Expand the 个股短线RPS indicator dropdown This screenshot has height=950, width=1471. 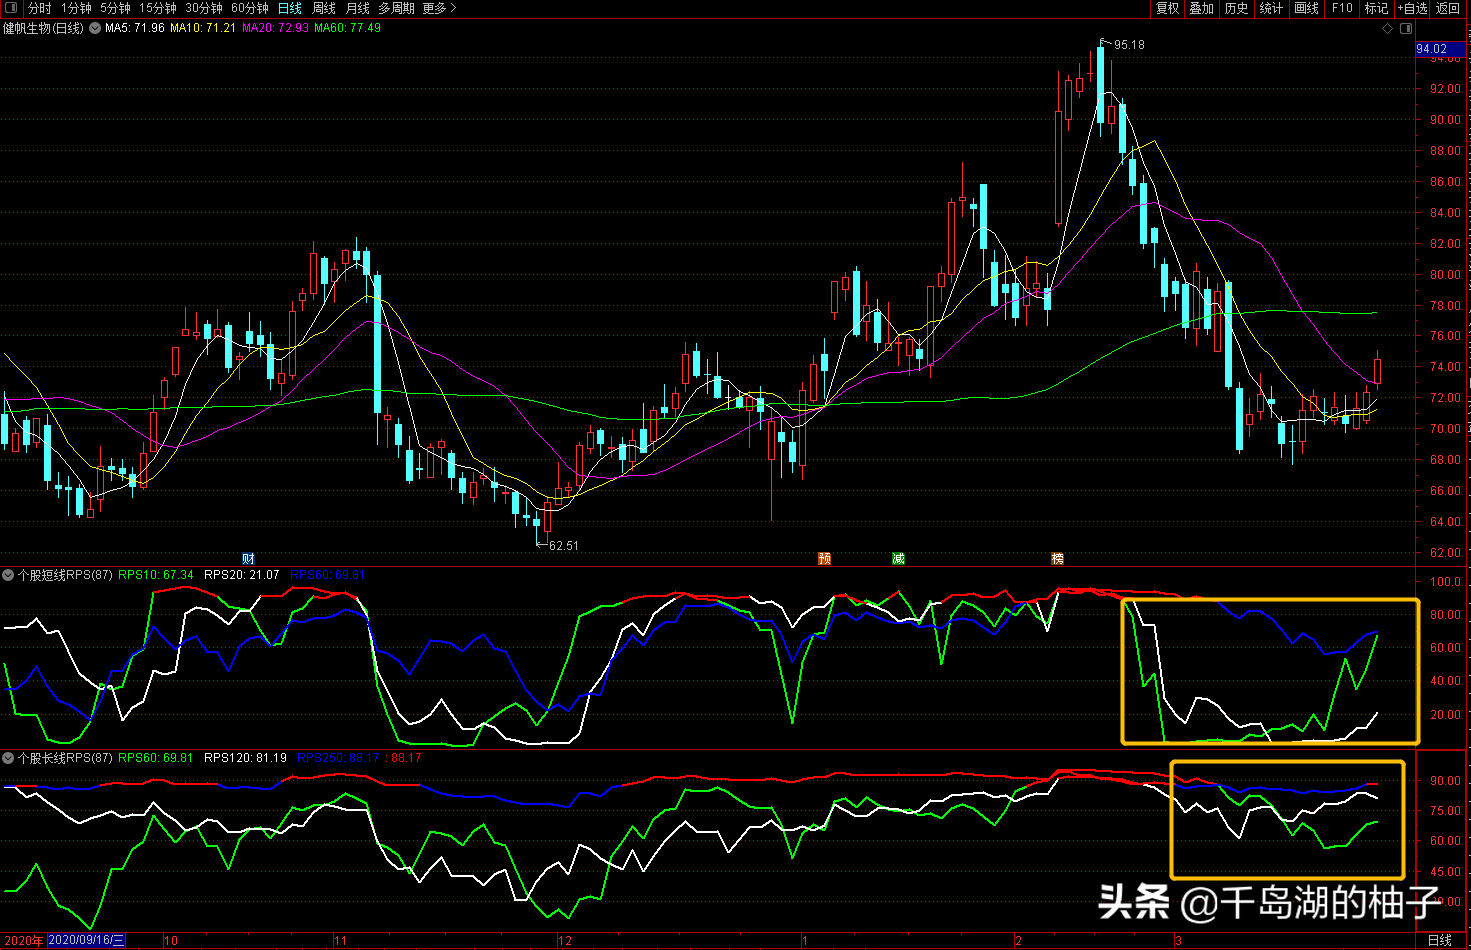pyautogui.click(x=8, y=575)
